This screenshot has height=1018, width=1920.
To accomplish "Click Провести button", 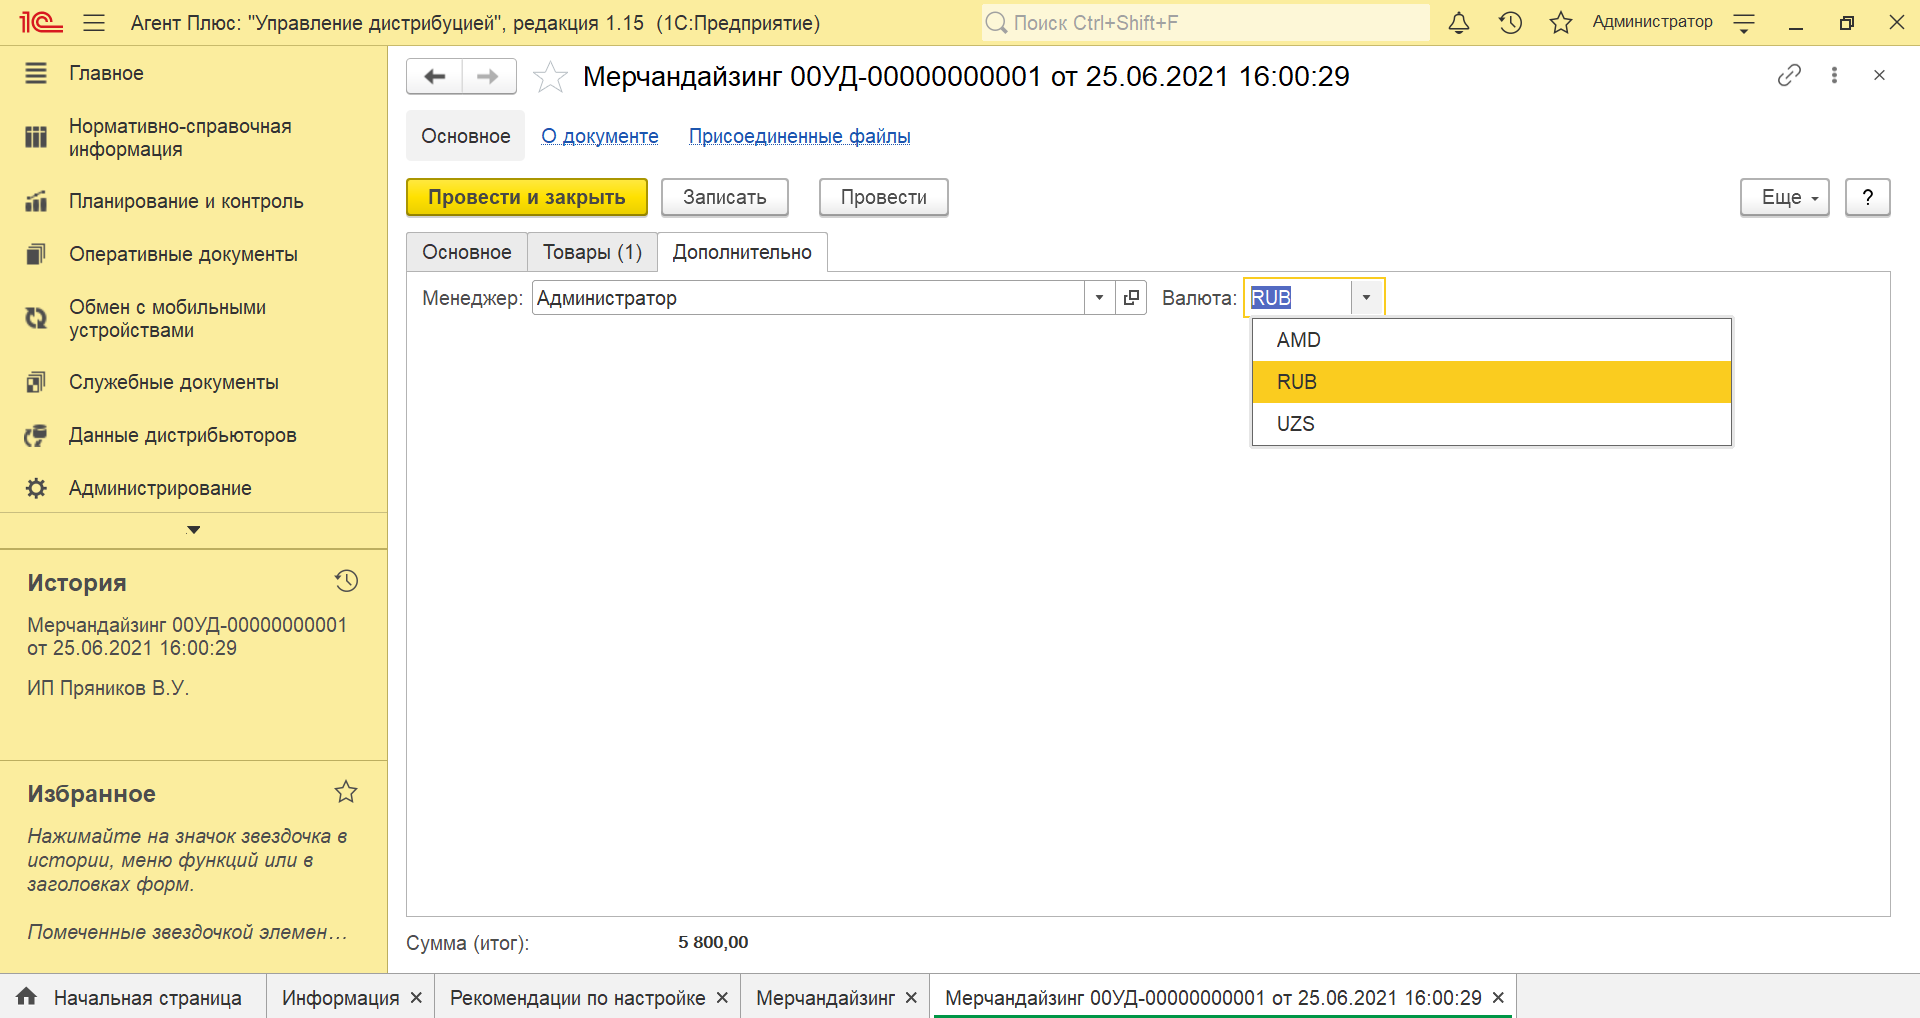I will pos(884,197).
